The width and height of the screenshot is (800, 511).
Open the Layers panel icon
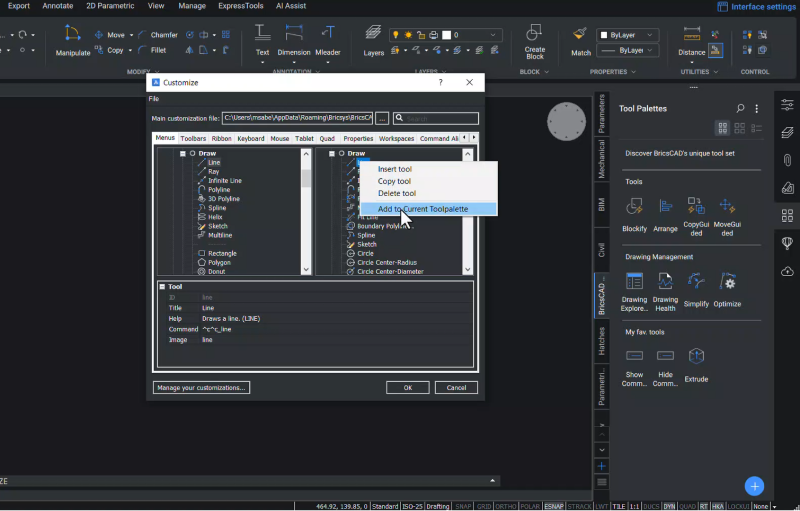pyautogui.click(x=373, y=34)
